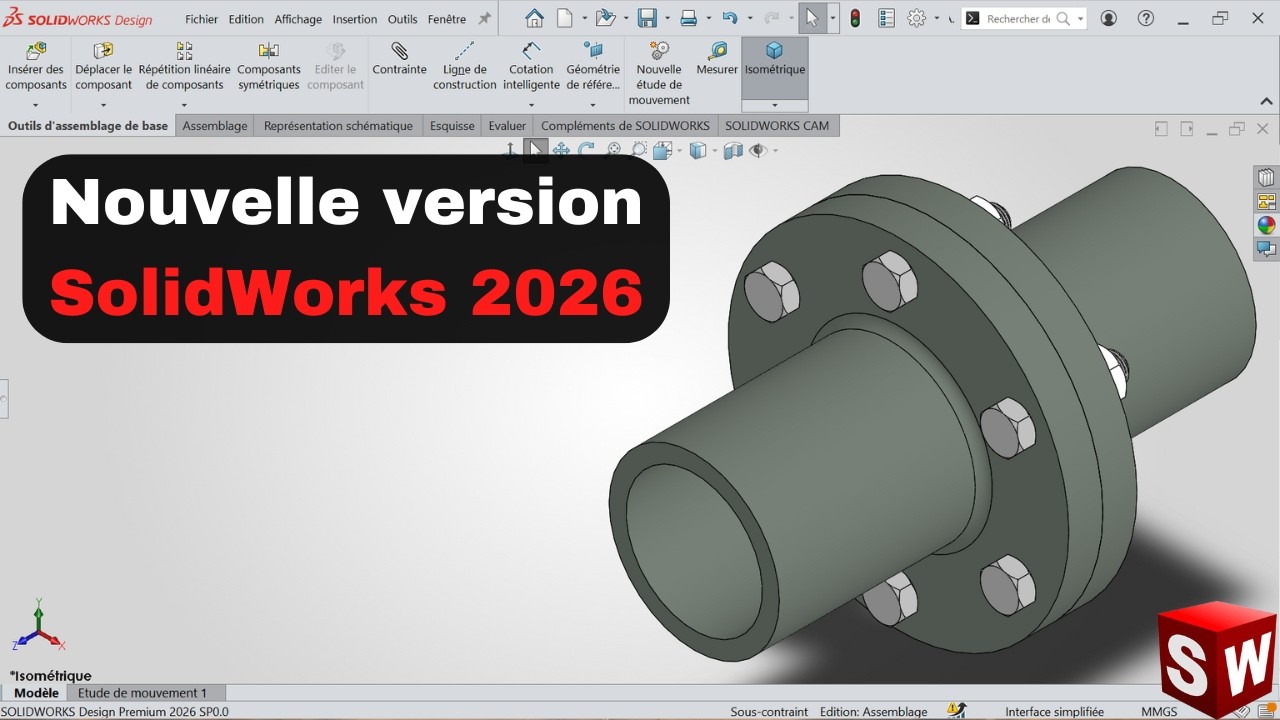The width and height of the screenshot is (1280, 720).
Task: Click the MMGS unit system in status bar
Action: pos(1159,712)
